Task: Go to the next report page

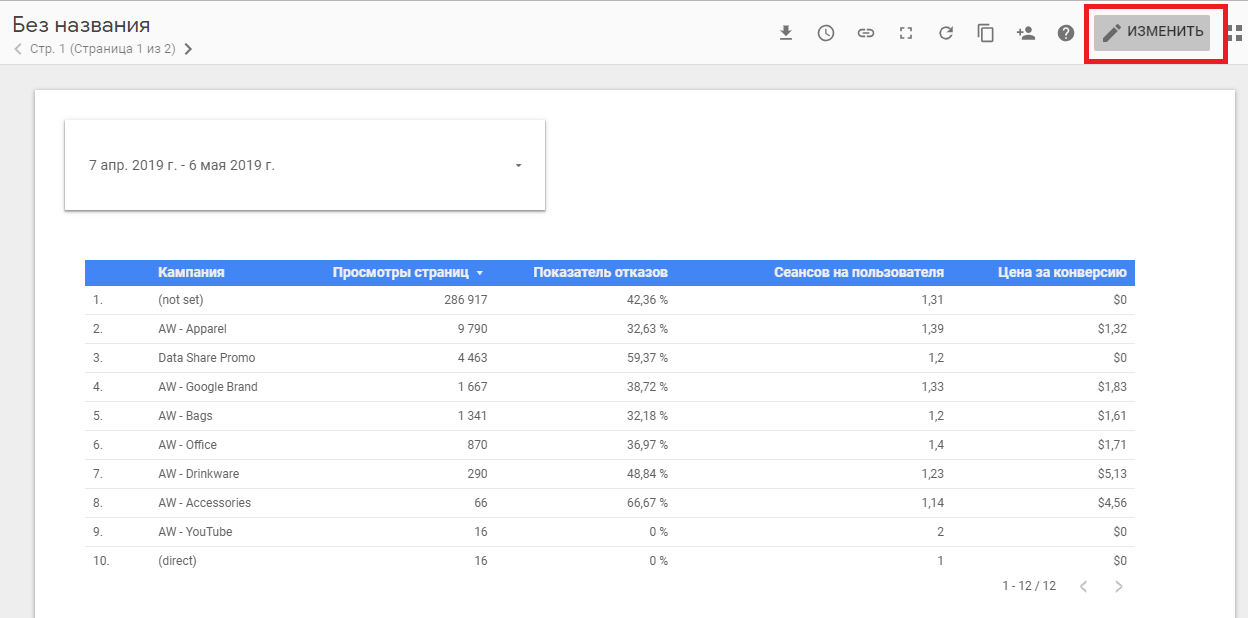Action: (x=189, y=49)
